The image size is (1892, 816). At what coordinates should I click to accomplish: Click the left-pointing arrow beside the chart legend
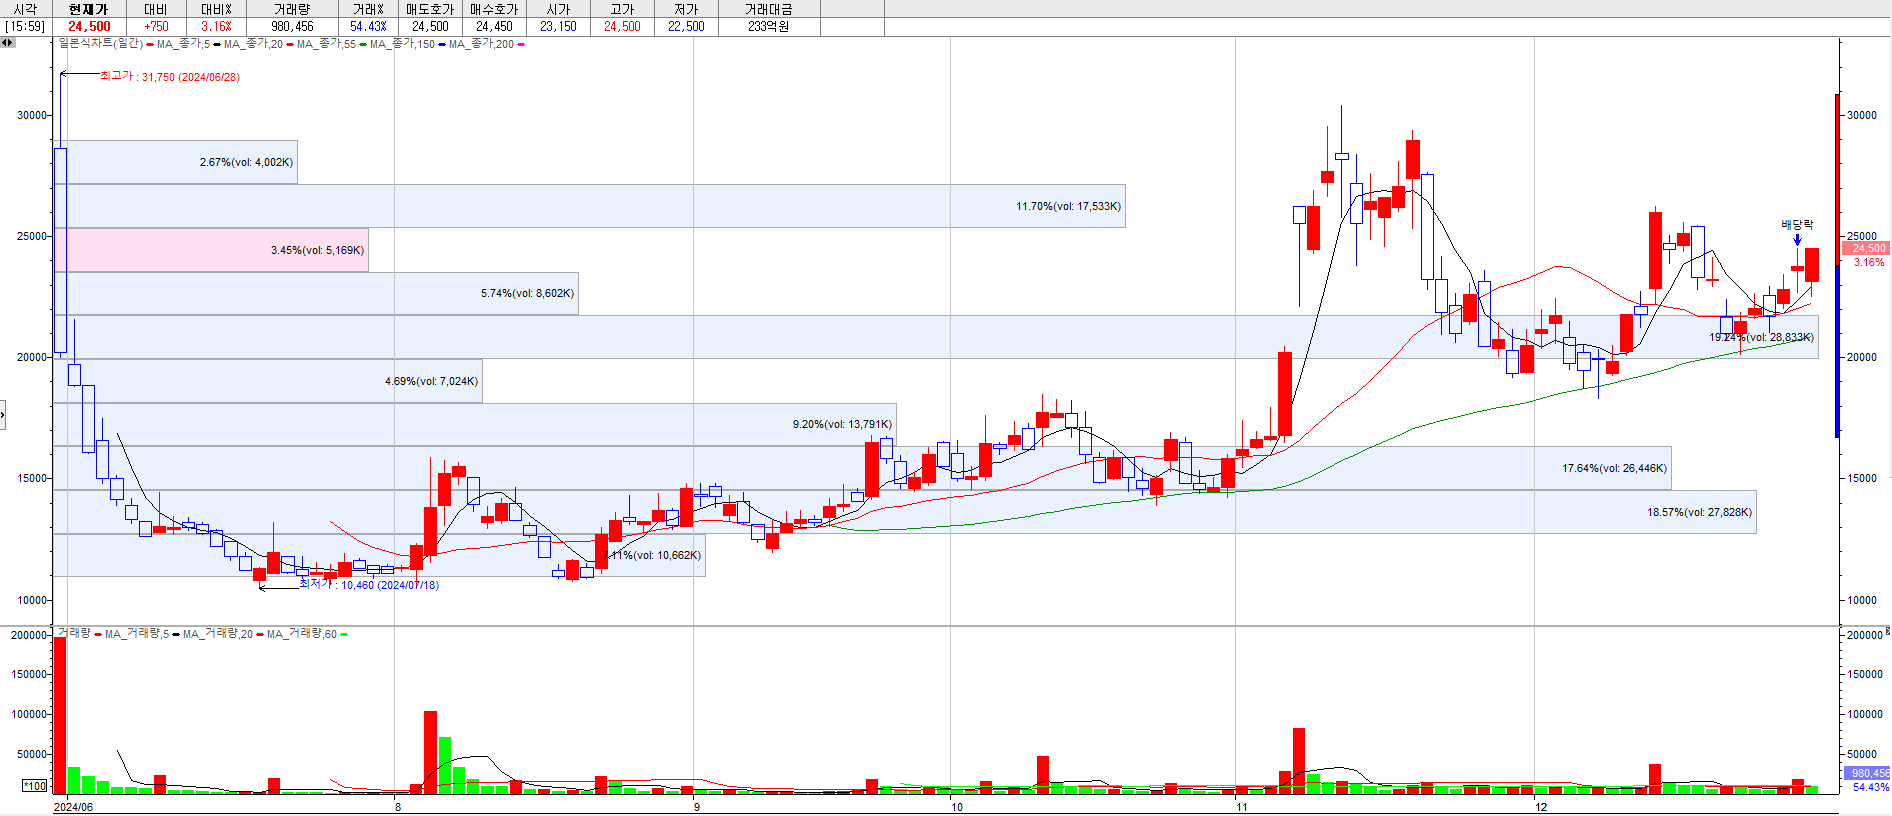coord(4,43)
